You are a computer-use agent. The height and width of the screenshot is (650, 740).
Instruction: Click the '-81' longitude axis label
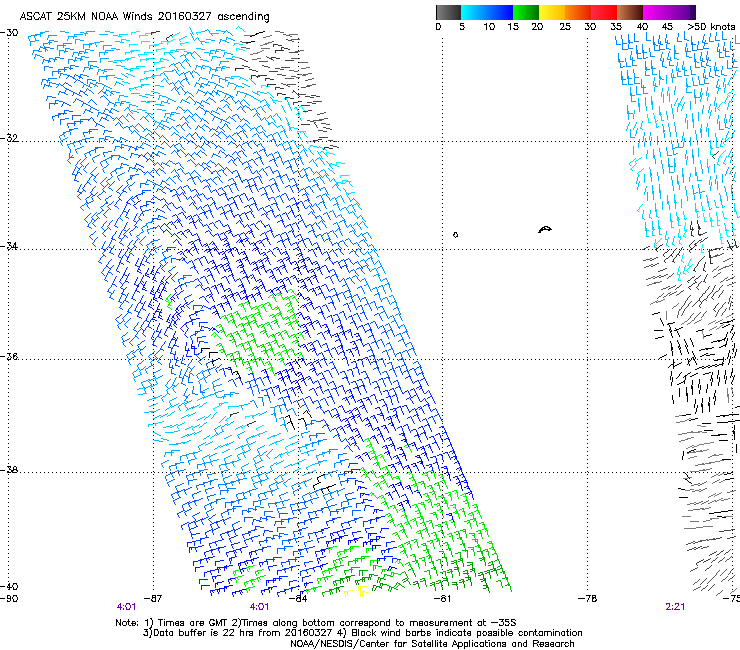(442, 599)
